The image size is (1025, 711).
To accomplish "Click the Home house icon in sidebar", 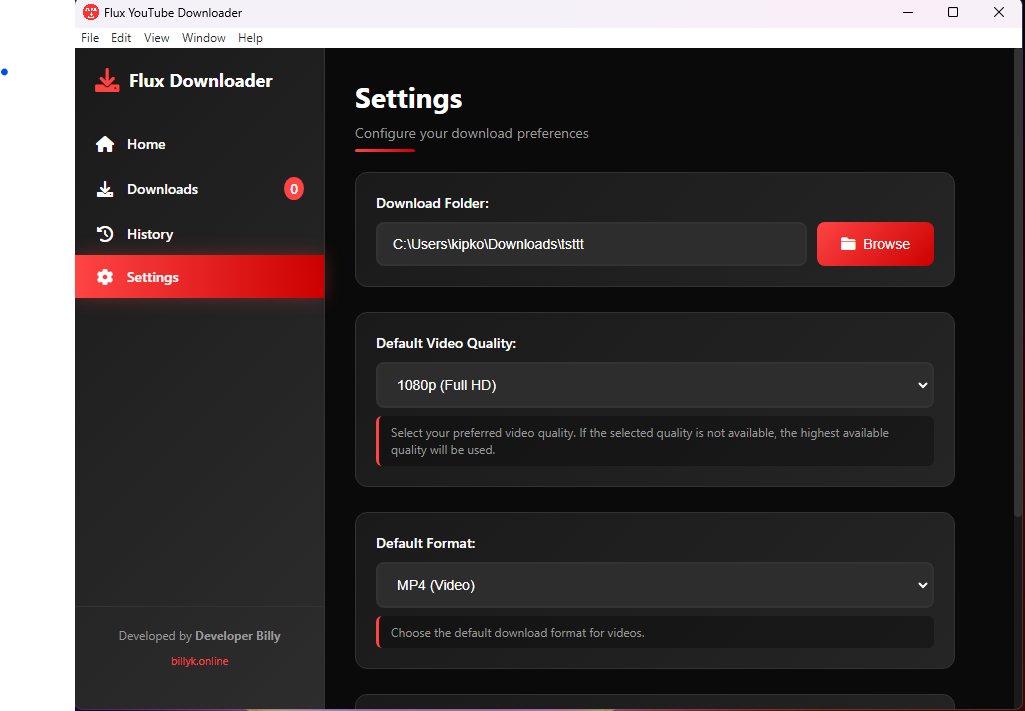I will click(105, 144).
